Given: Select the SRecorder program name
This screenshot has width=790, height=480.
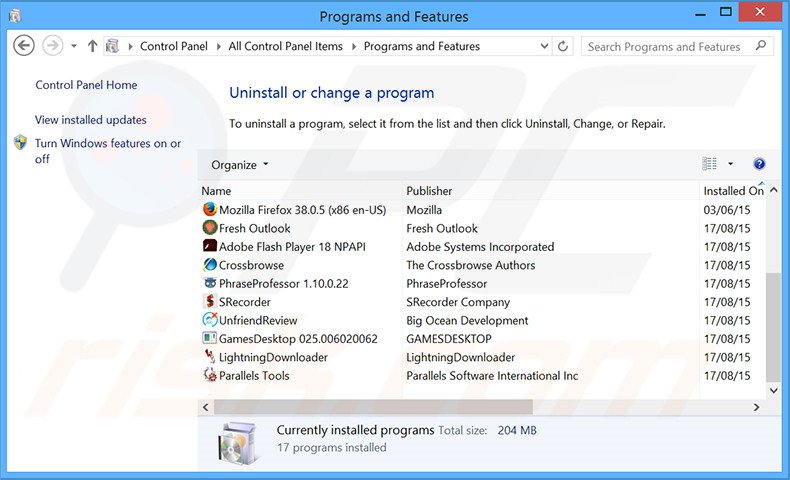Looking at the screenshot, I should coord(244,302).
